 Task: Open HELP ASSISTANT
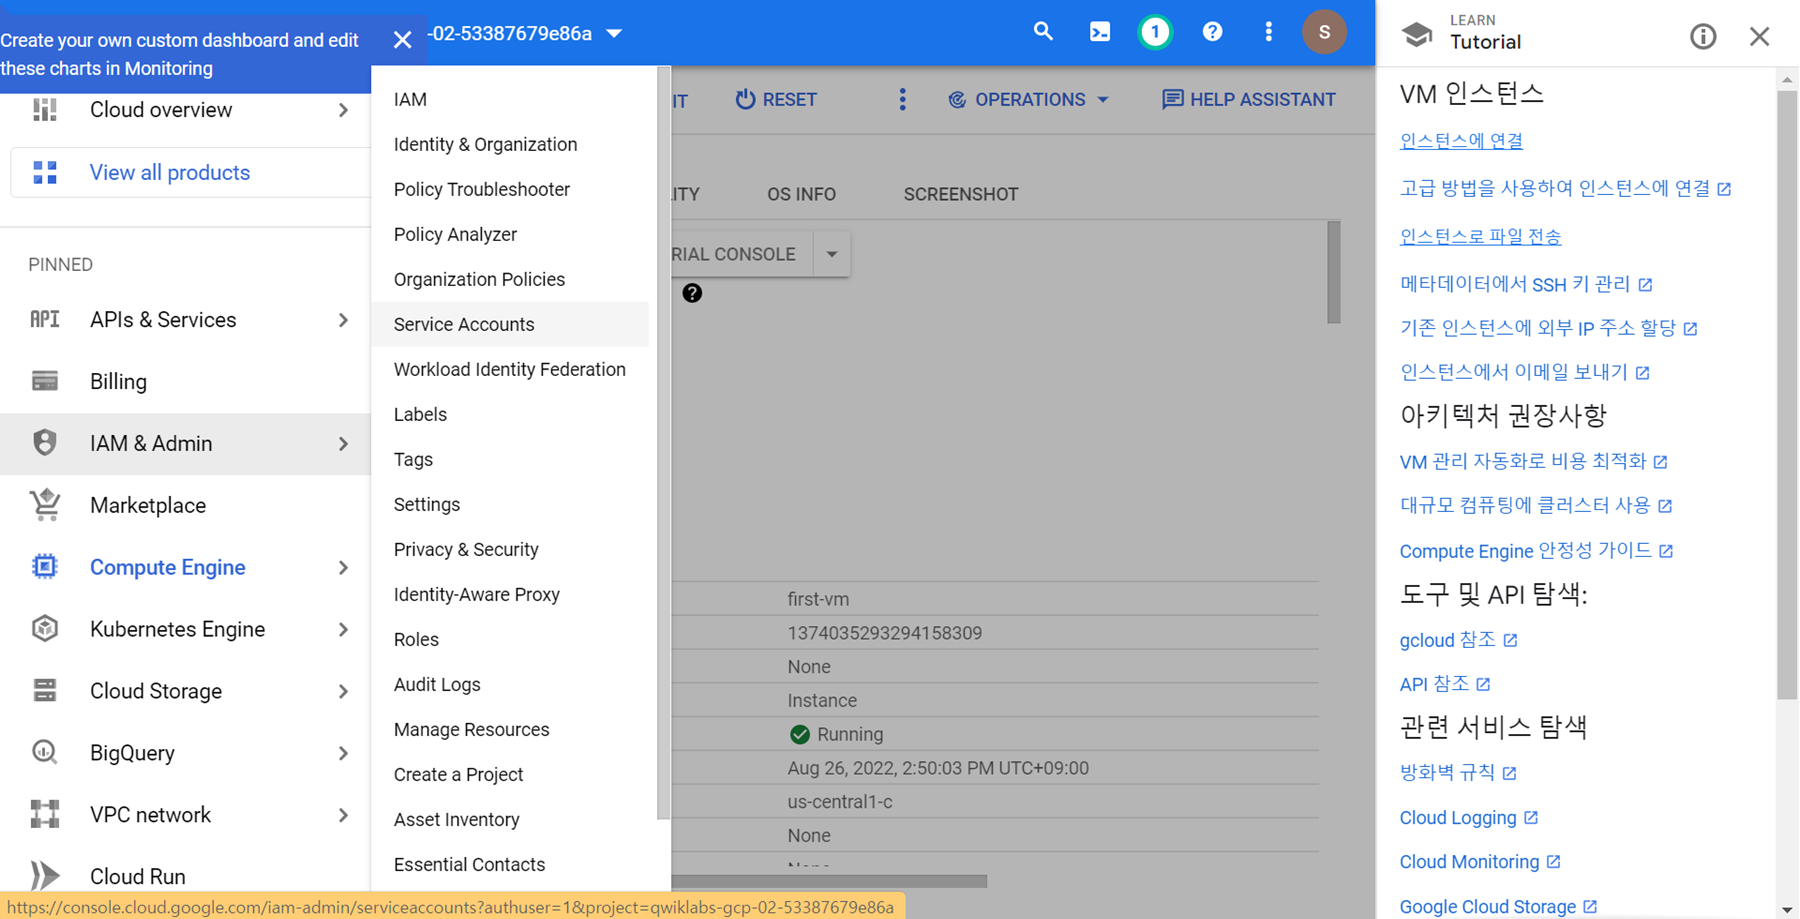[x=1249, y=99]
